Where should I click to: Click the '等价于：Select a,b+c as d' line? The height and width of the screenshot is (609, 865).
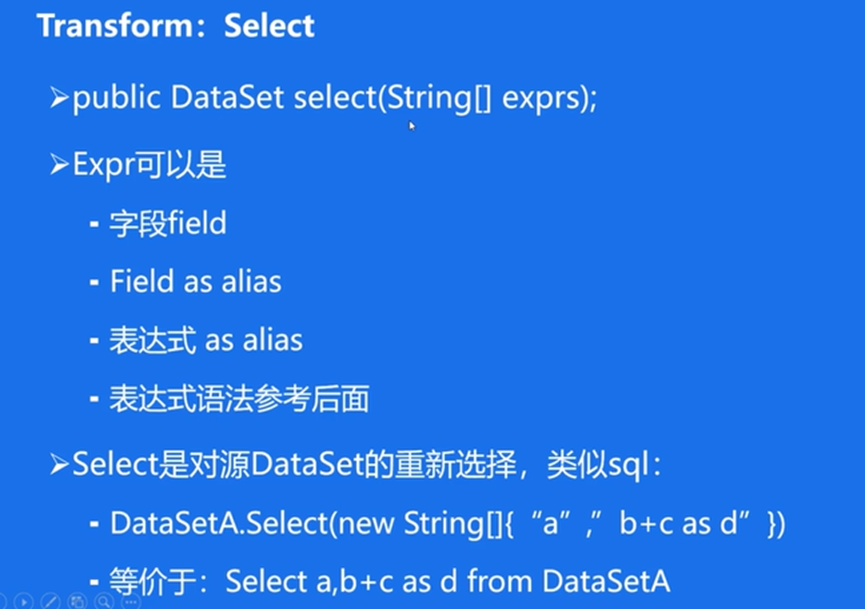(x=390, y=580)
